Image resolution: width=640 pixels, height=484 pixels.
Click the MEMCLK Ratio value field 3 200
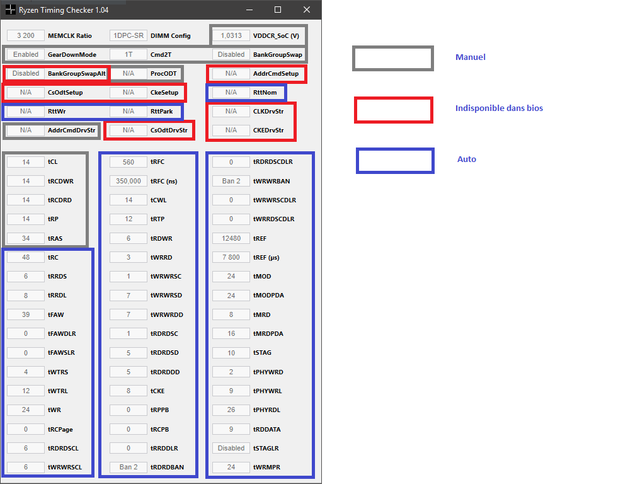coord(26,36)
